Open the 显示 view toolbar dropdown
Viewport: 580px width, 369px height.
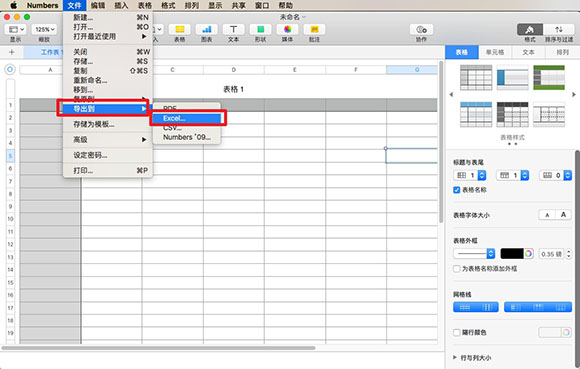coord(16,30)
